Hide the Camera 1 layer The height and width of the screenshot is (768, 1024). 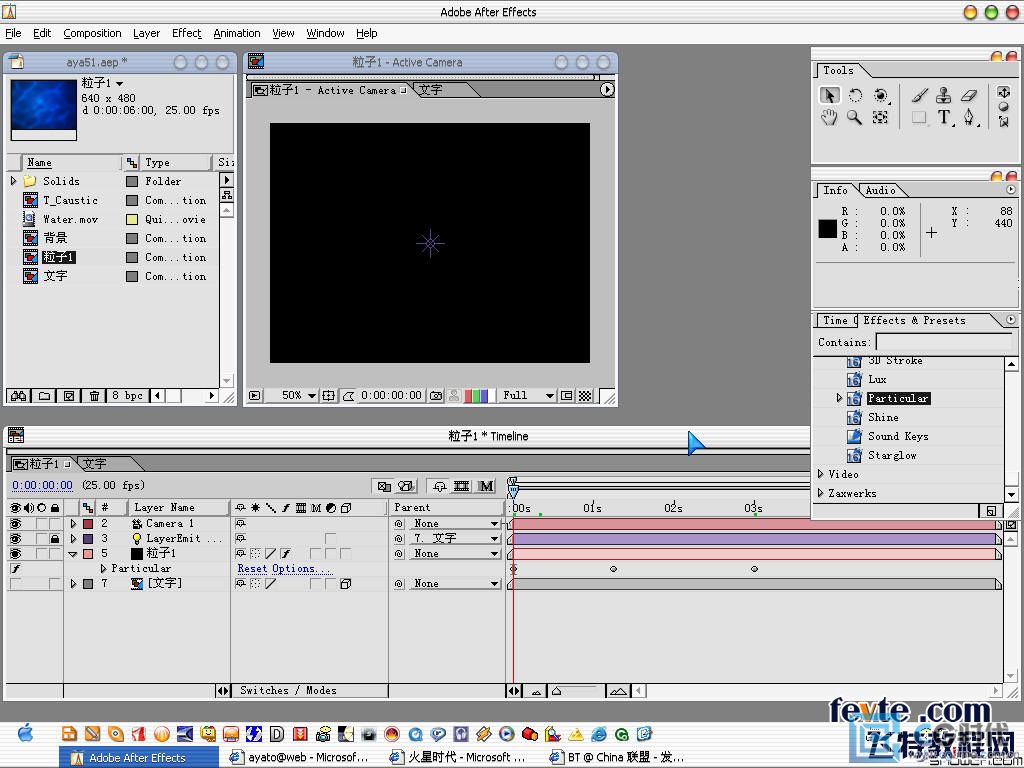click(x=15, y=524)
